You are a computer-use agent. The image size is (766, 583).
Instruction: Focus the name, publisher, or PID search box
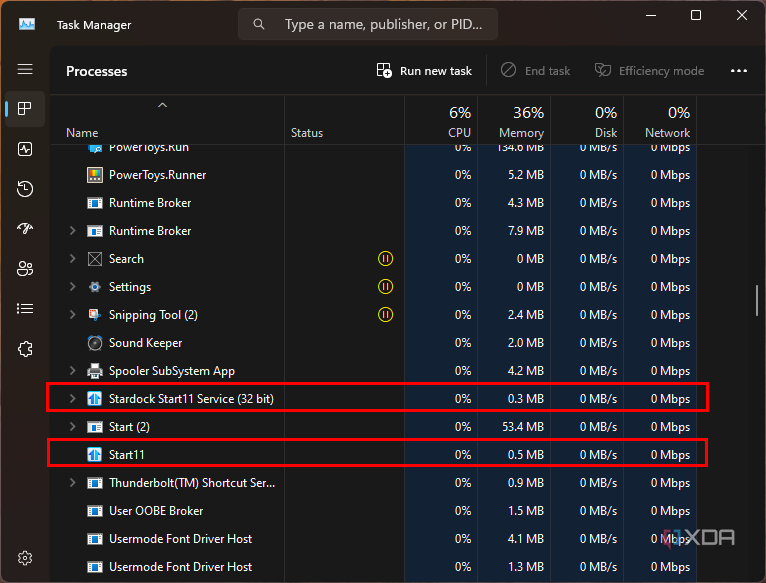coord(368,24)
